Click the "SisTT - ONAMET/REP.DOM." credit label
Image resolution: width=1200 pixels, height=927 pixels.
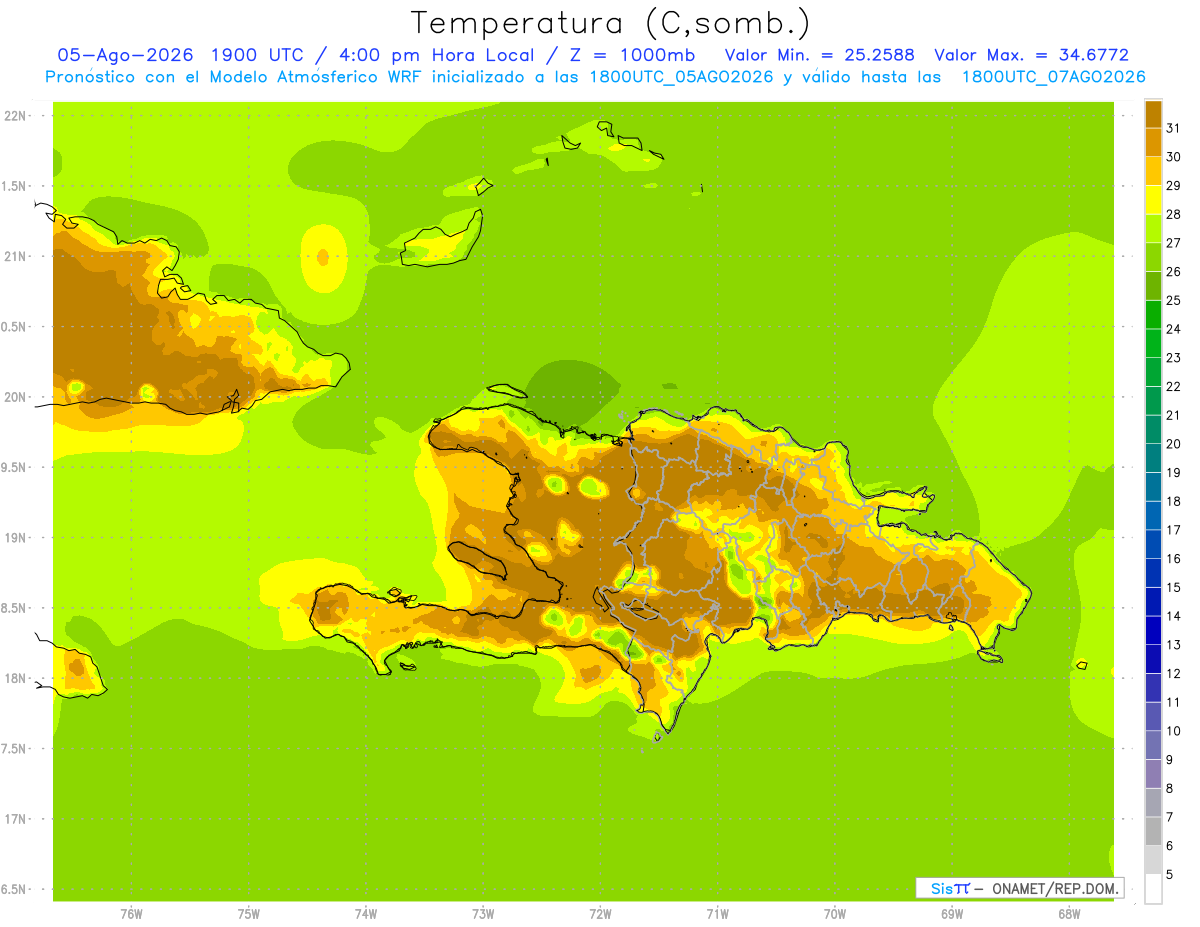point(1020,888)
